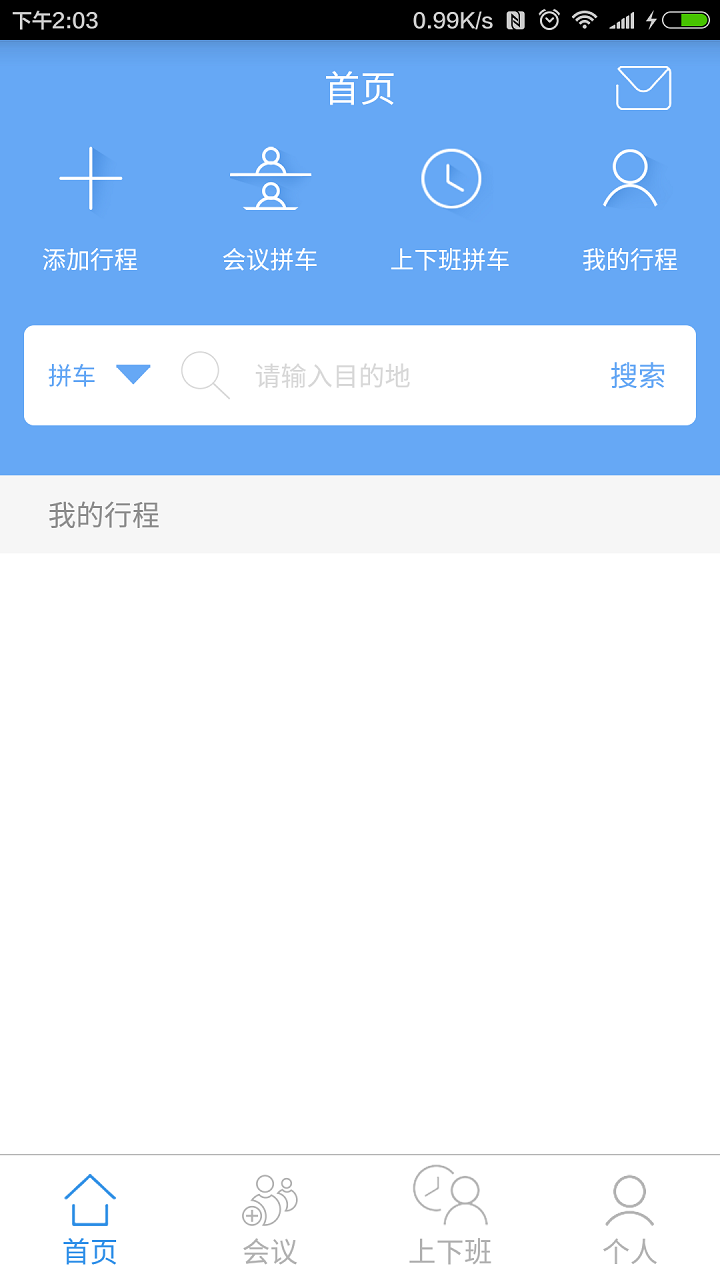This screenshot has width=720, height=1280.
Task: Expand the 拼车 dropdown arrow
Action: click(x=133, y=375)
